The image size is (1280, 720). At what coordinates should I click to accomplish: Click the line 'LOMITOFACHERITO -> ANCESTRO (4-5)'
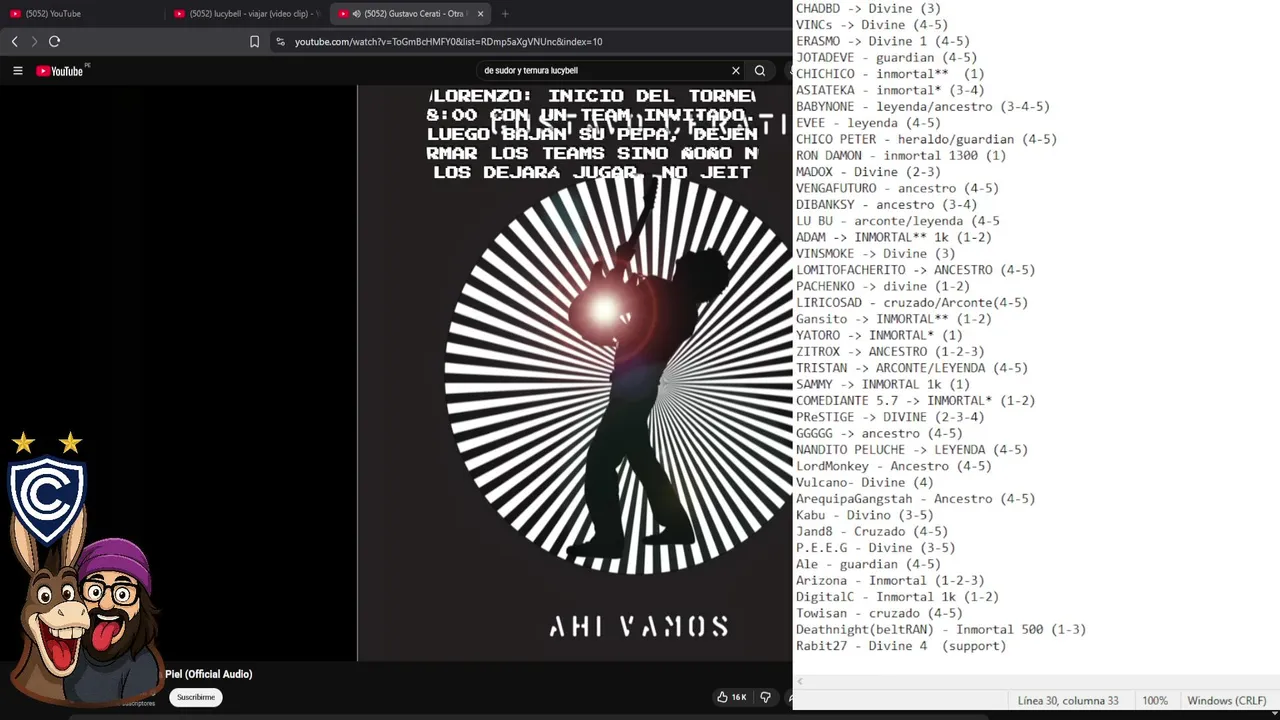click(x=915, y=270)
